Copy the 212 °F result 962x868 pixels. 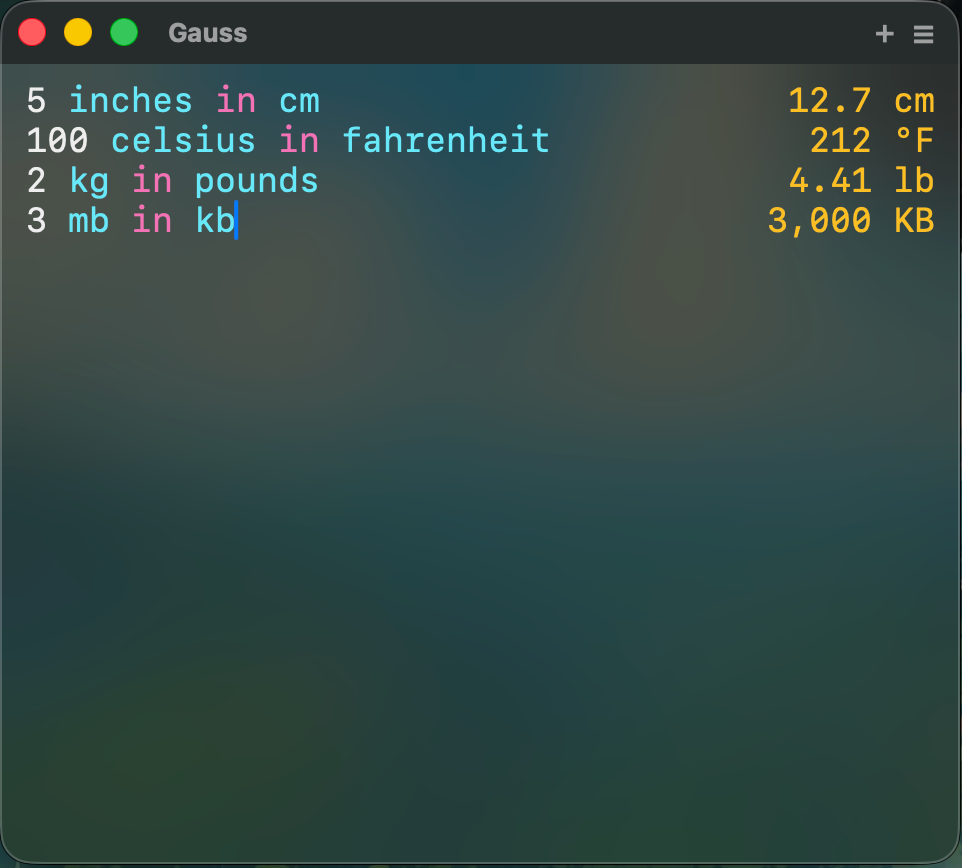[872, 140]
